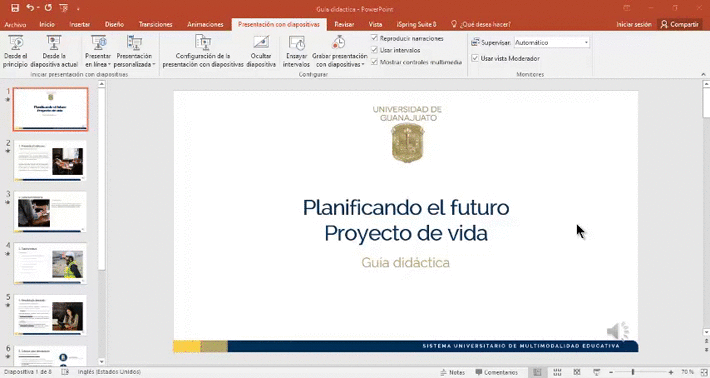Viewport: 710px width, 378px height.
Task: Launch Ensayar intervalos timer
Action: click(297, 43)
